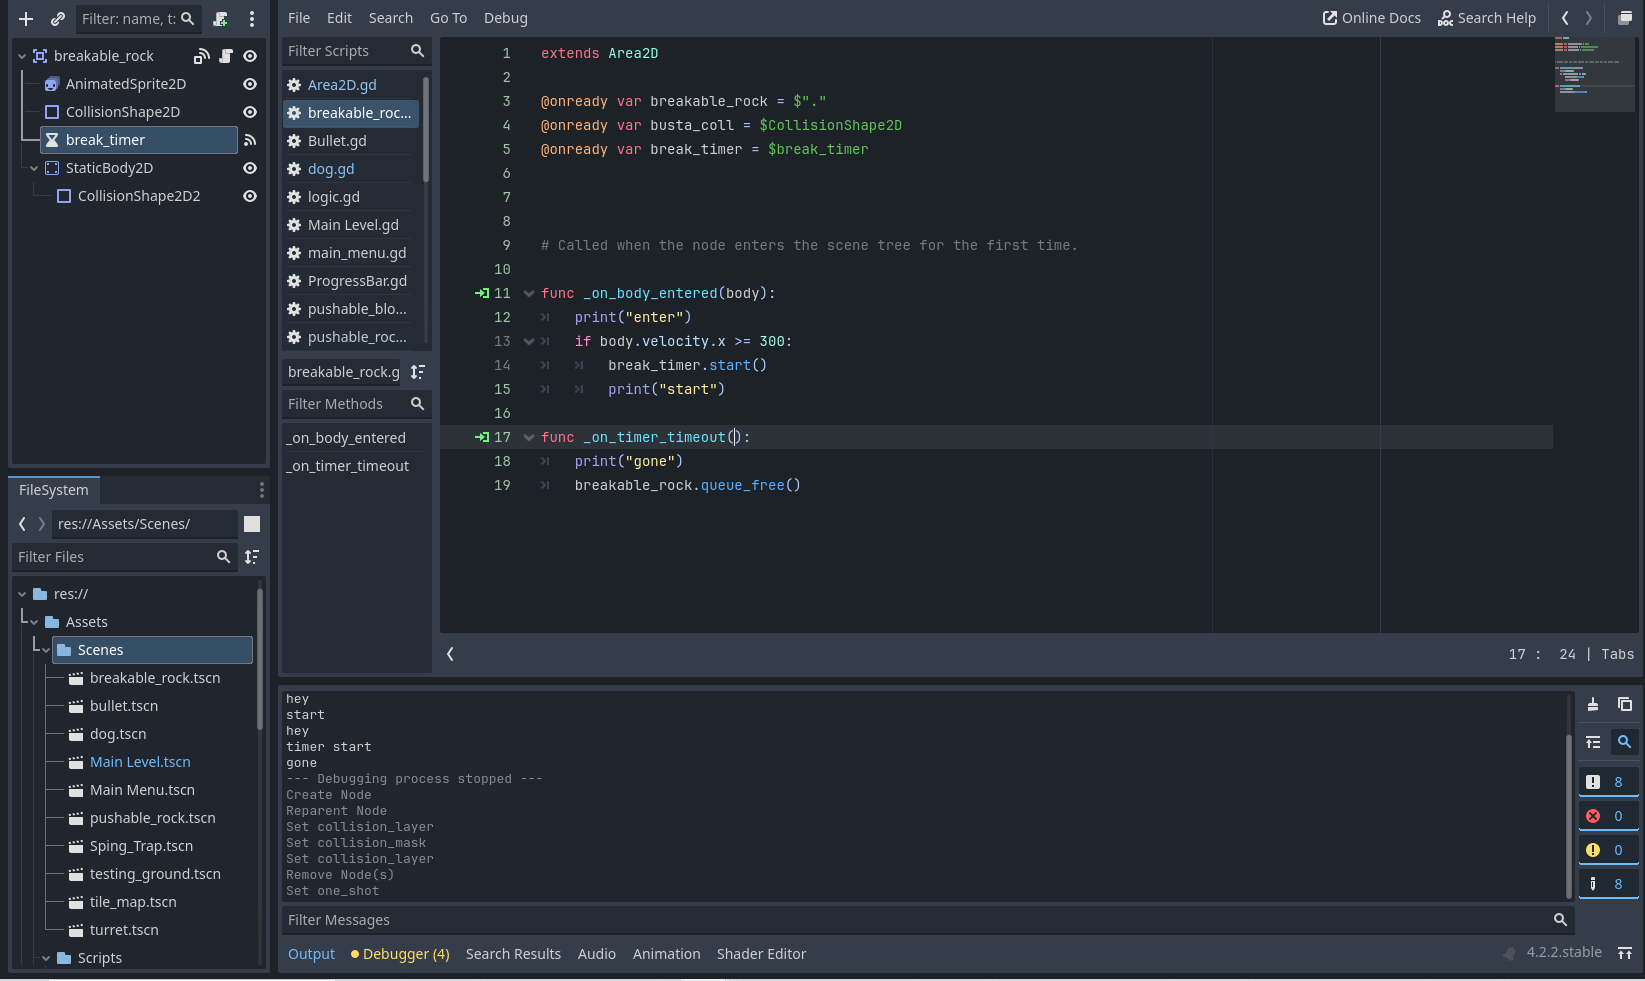Toggle the remote/local scene button on break_timer
The width and height of the screenshot is (1645, 981).
[250, 140]
